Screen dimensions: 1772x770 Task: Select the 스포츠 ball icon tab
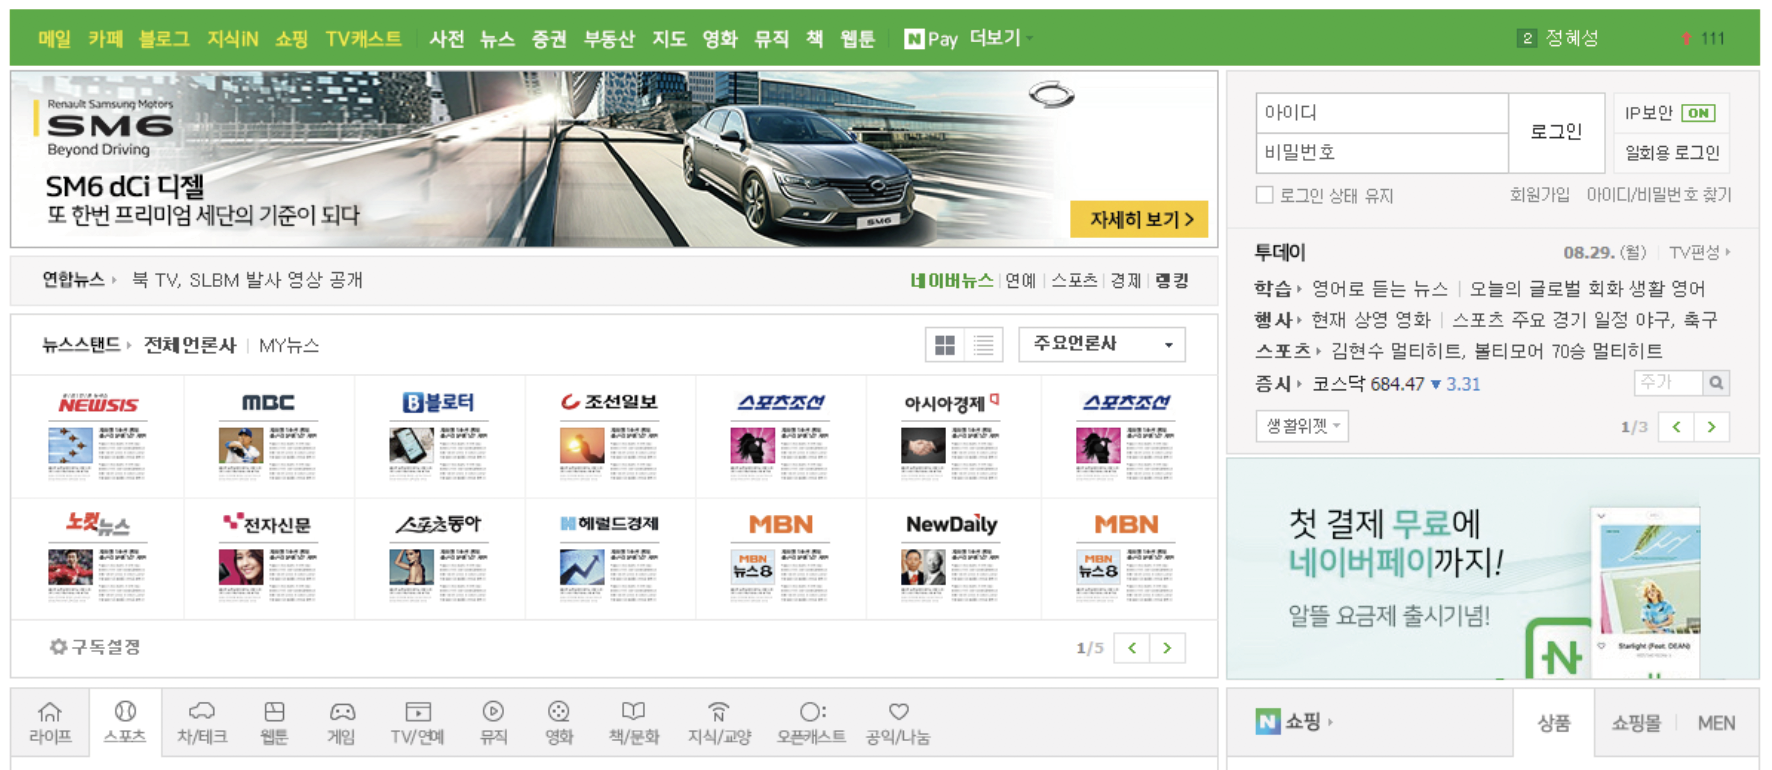coord(125,723)
